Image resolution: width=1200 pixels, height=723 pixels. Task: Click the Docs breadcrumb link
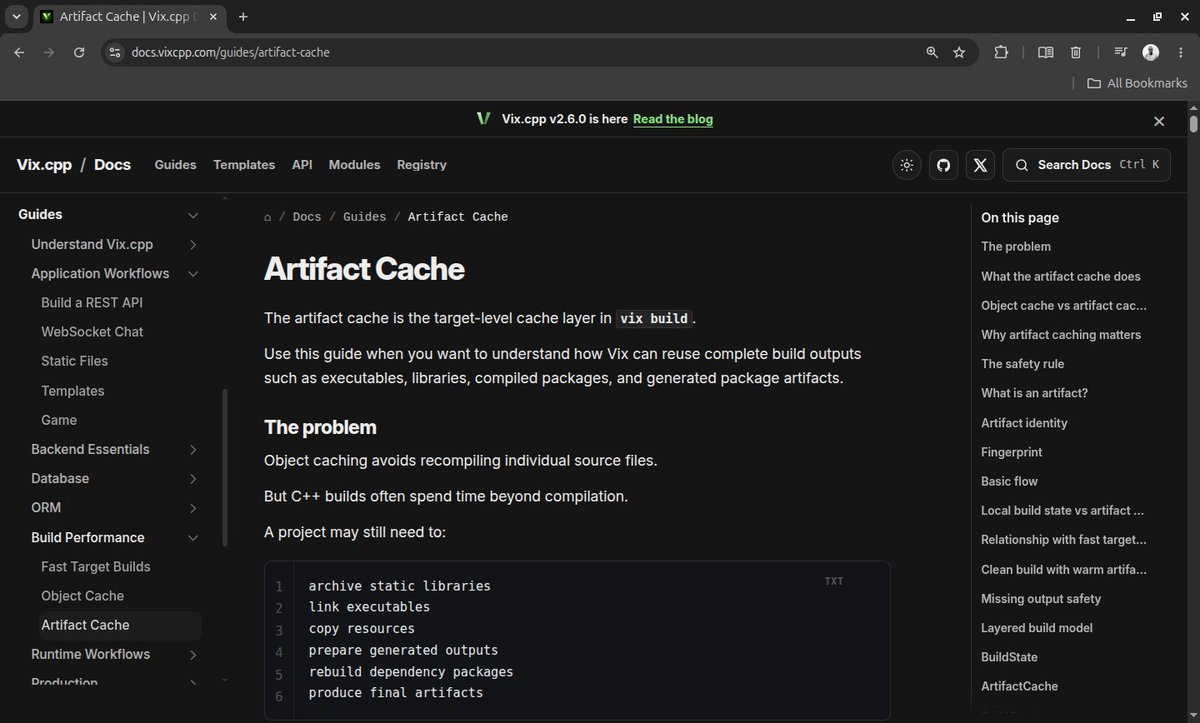307,217
